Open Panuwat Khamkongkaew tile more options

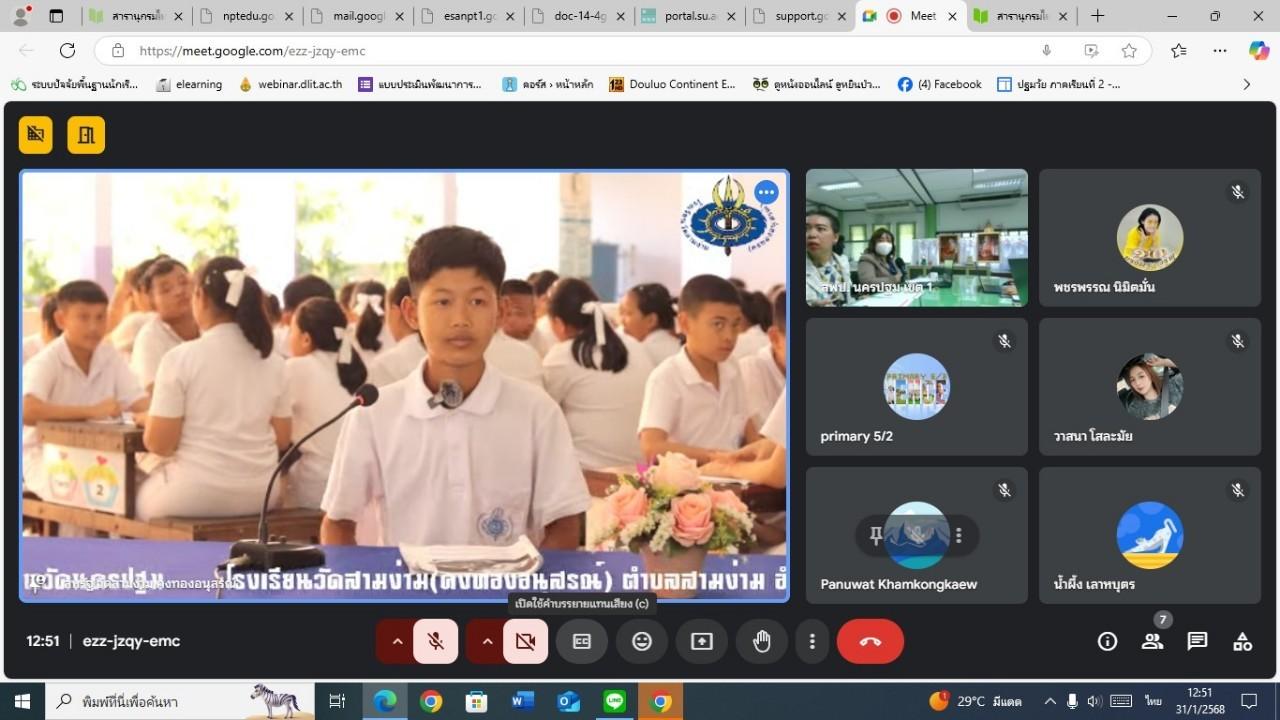click(x=958, y=536)
